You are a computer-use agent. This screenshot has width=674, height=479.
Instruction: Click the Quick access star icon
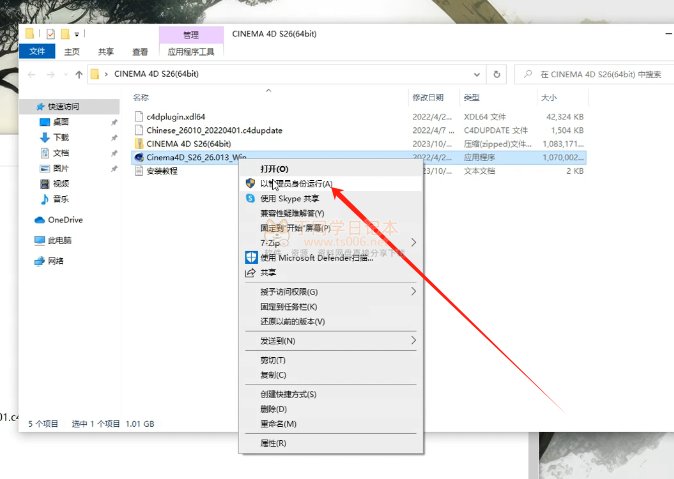pos(40,106)
